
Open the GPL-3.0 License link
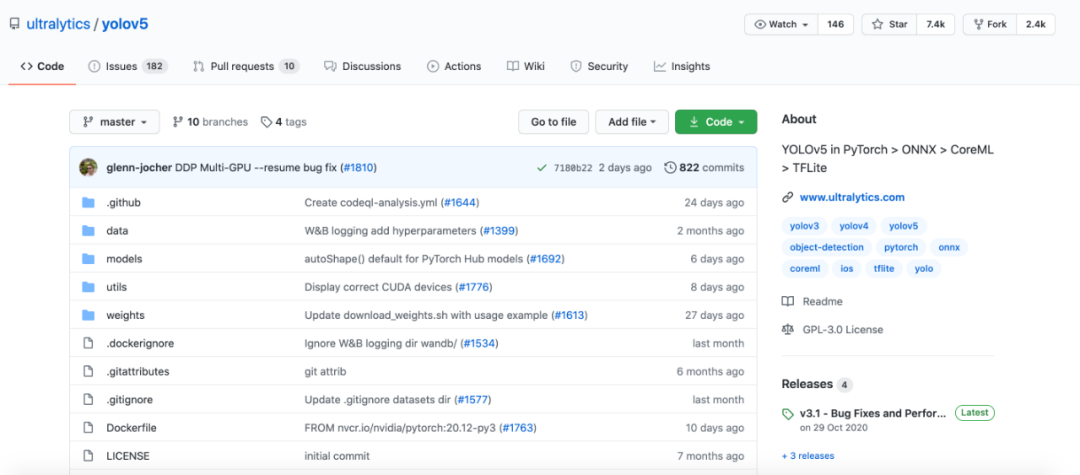[x=842, y=330]
